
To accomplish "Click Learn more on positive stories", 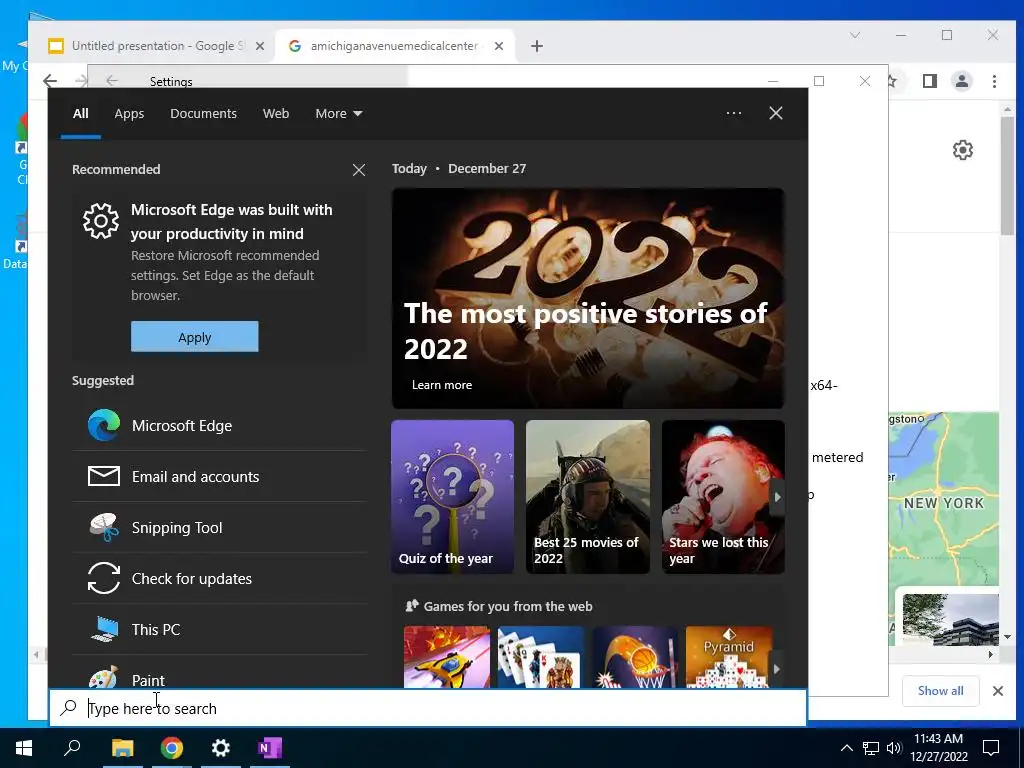I will click(x=441, y=385).
